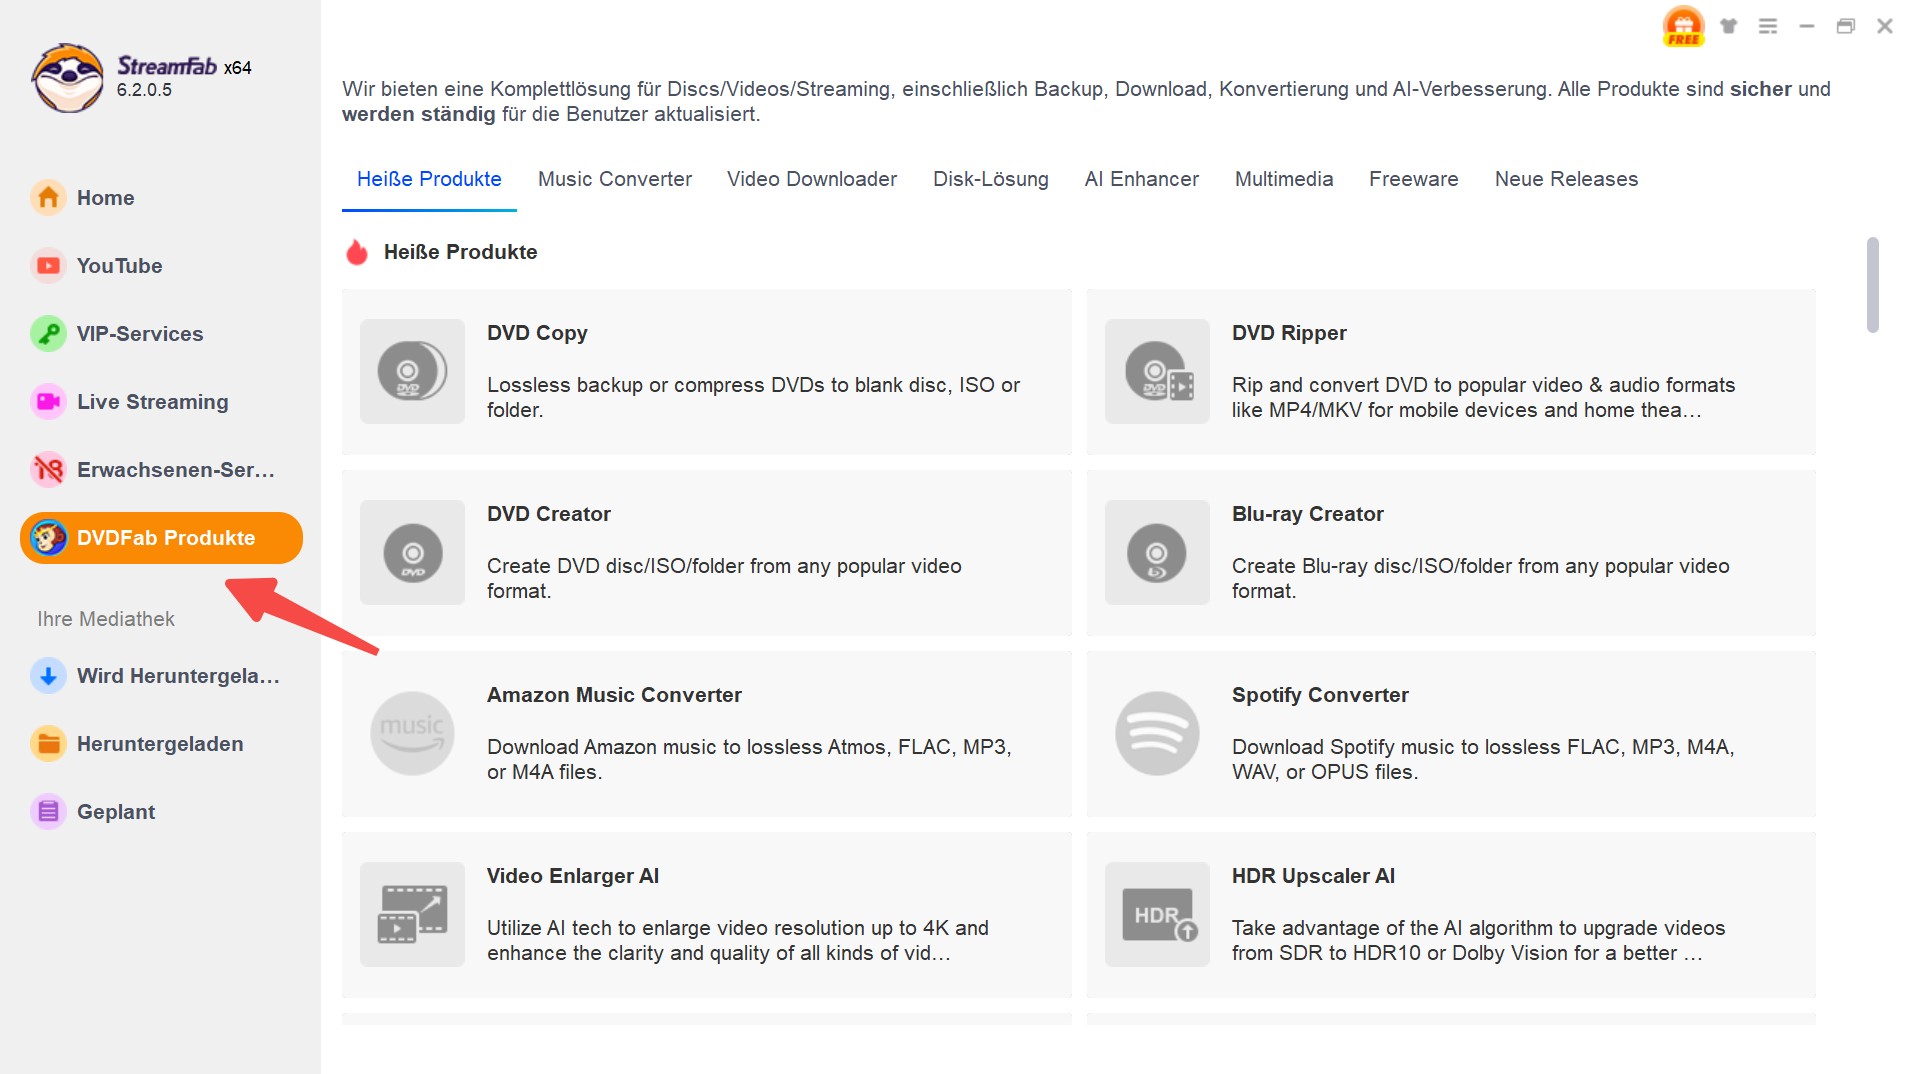Open the Erwachsenen-Services icon
Viewport: 1914px width, 1074px height.
[x=48, y=470]
